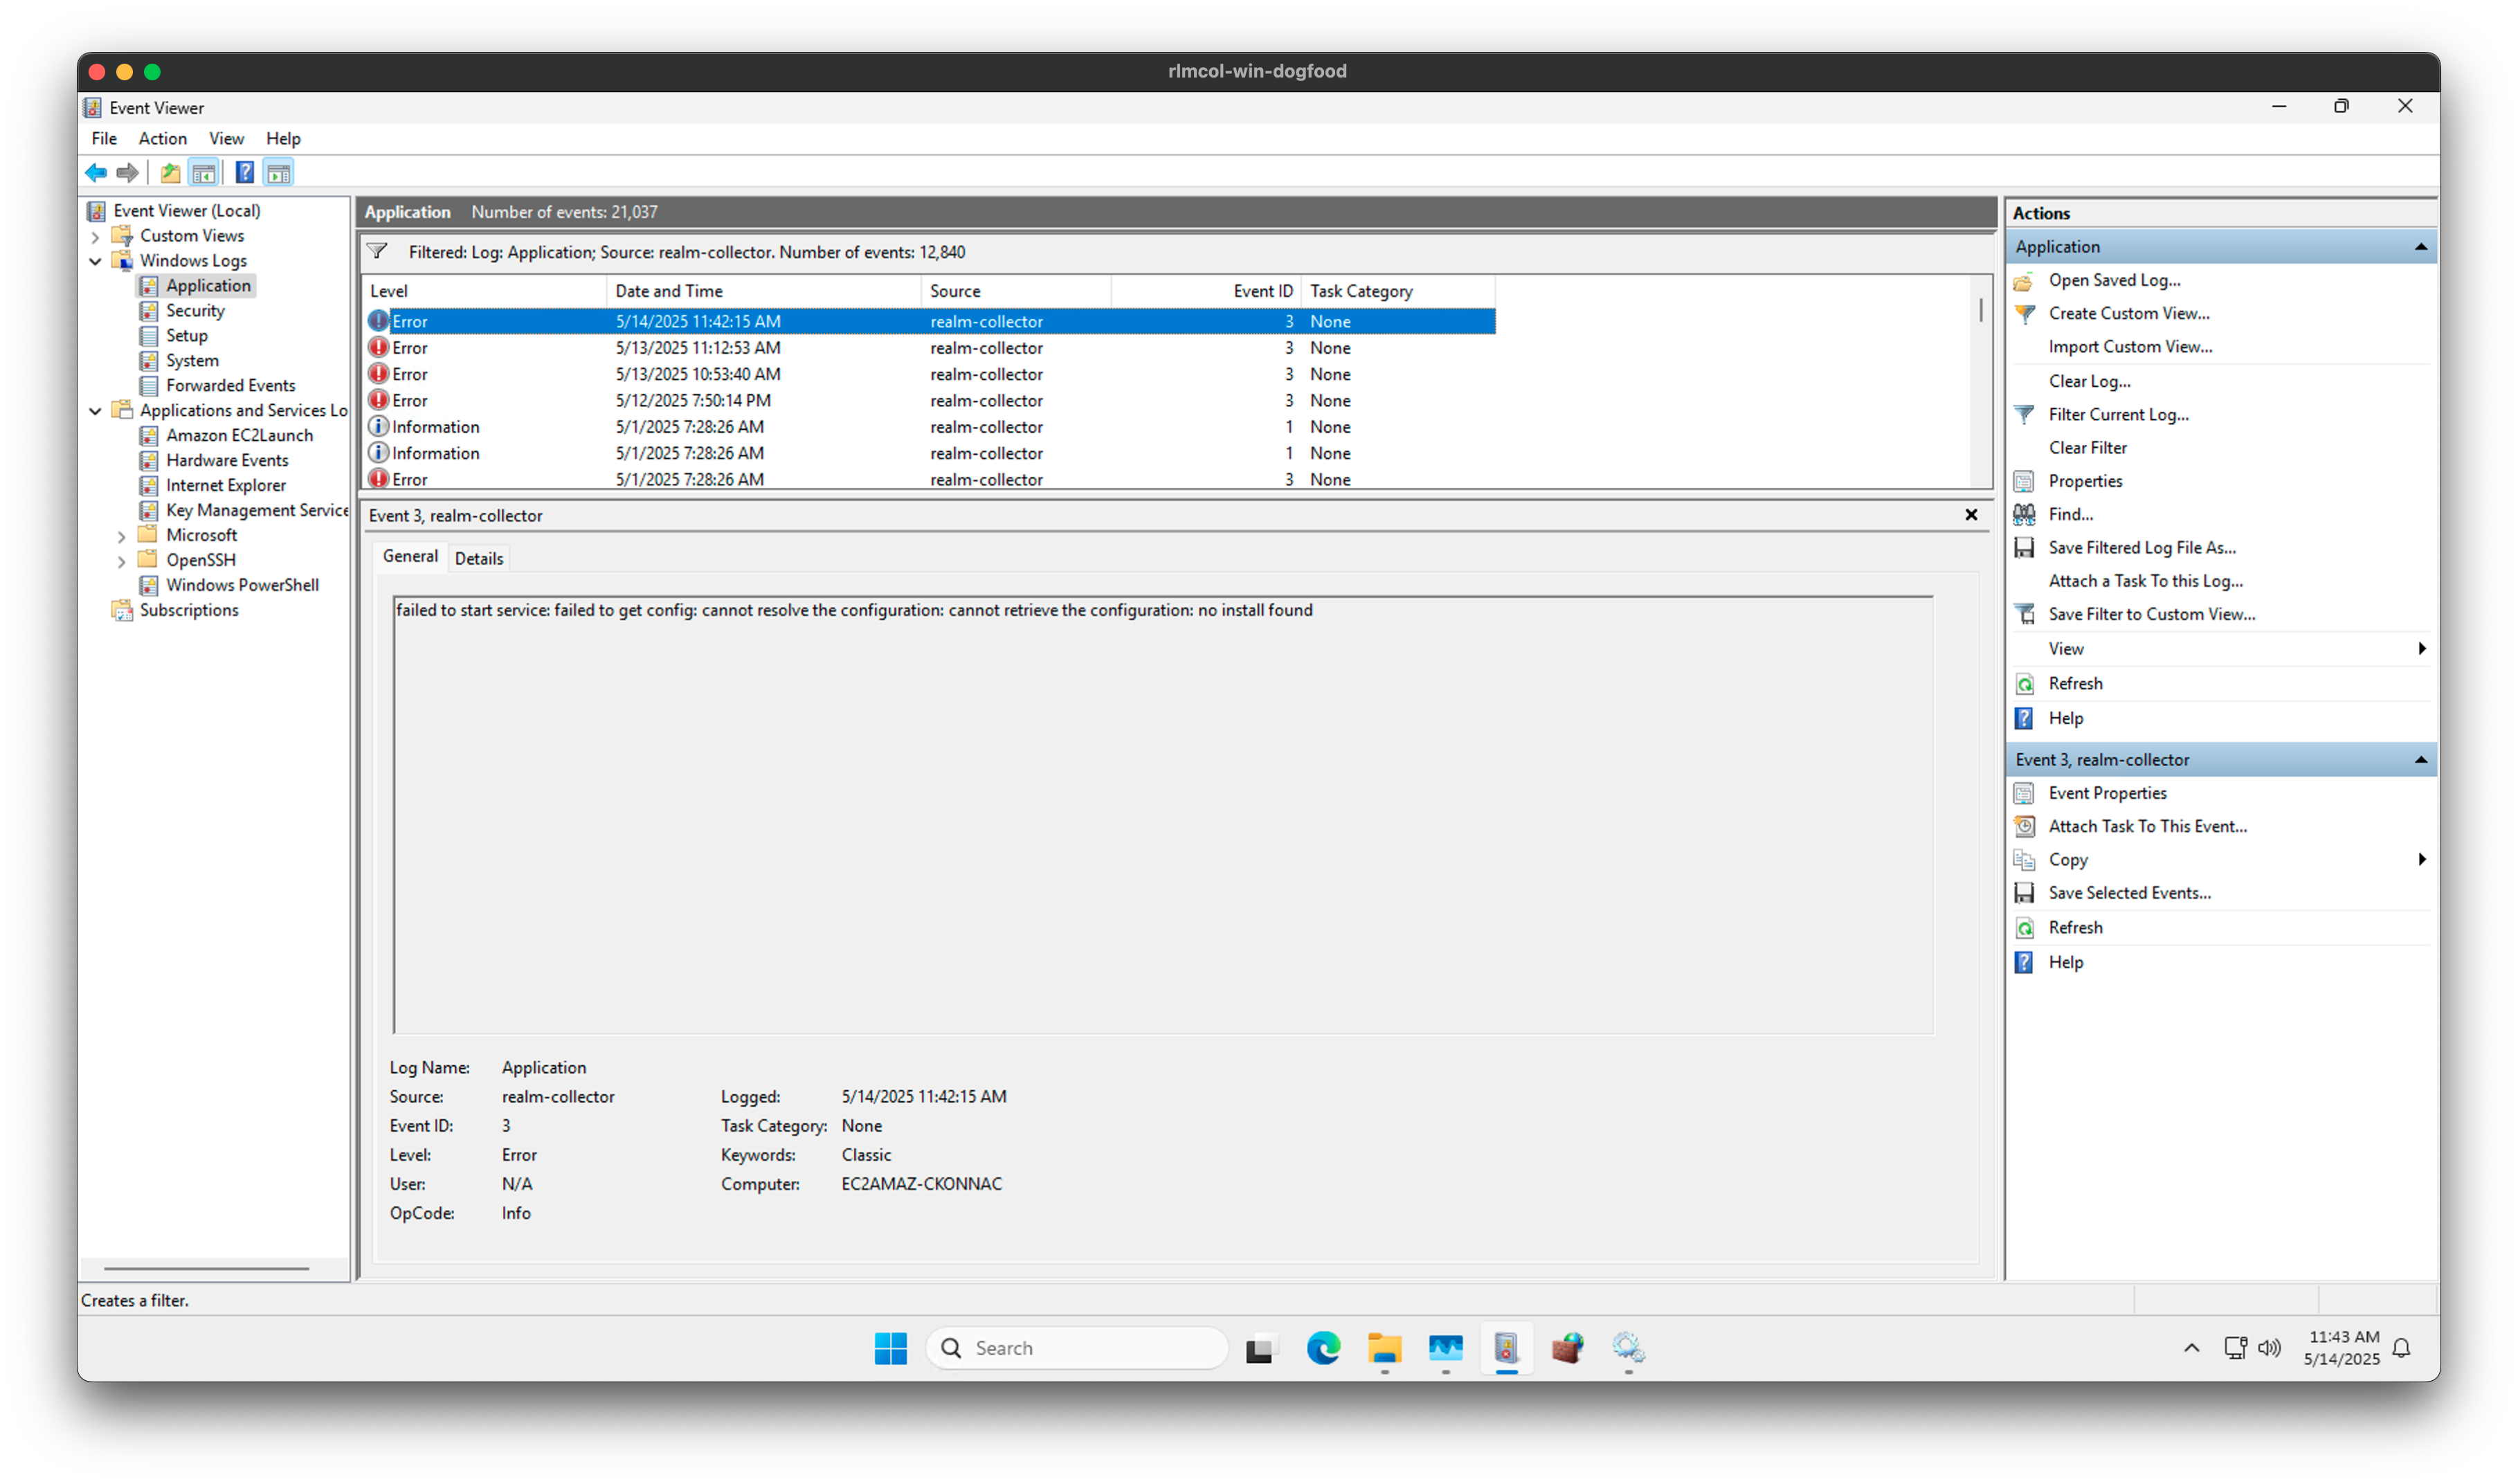Open the Help menu in menu bar
The height and width of the screenshot is (1484, 2518).
pos(283,139)
